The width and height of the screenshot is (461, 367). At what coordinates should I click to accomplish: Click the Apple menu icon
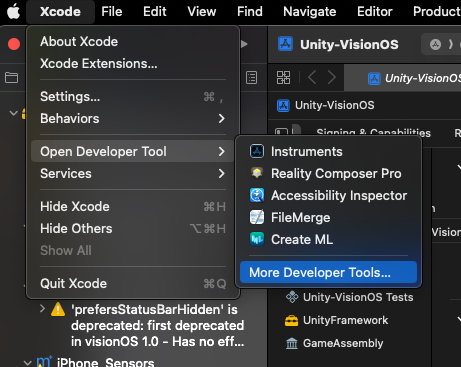click(x=13, y=12)
